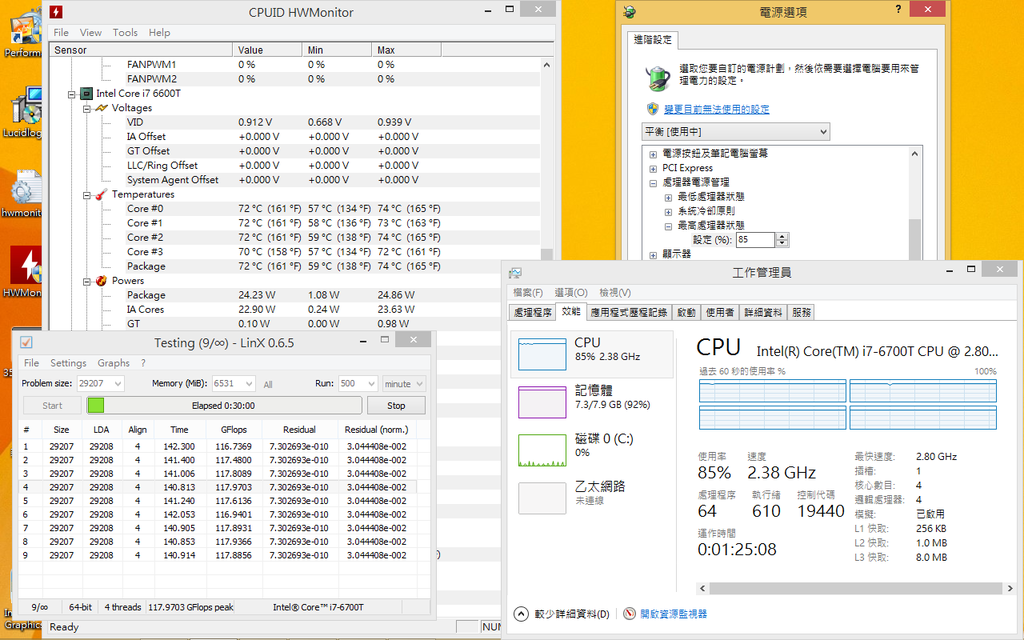
Task: Expand the PCI Express power setting
Action: [x=653, y=168]
